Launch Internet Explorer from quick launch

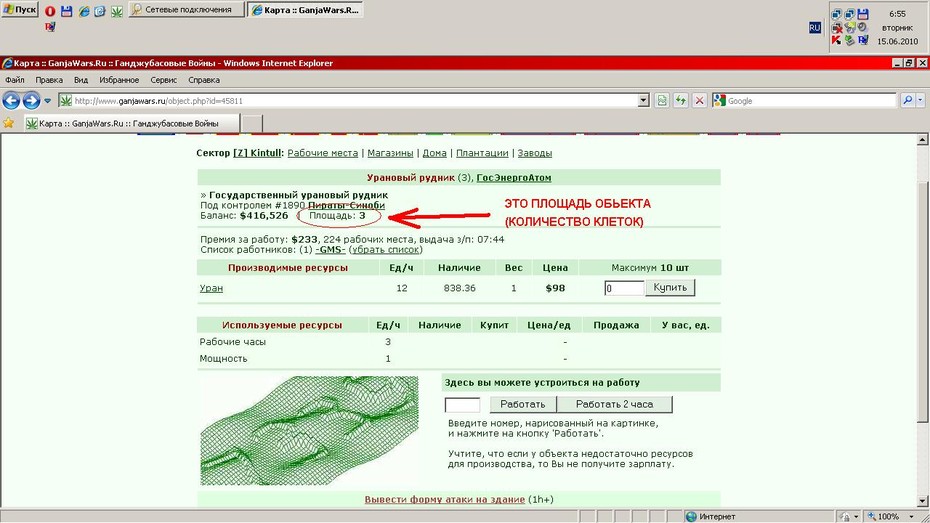84,11
